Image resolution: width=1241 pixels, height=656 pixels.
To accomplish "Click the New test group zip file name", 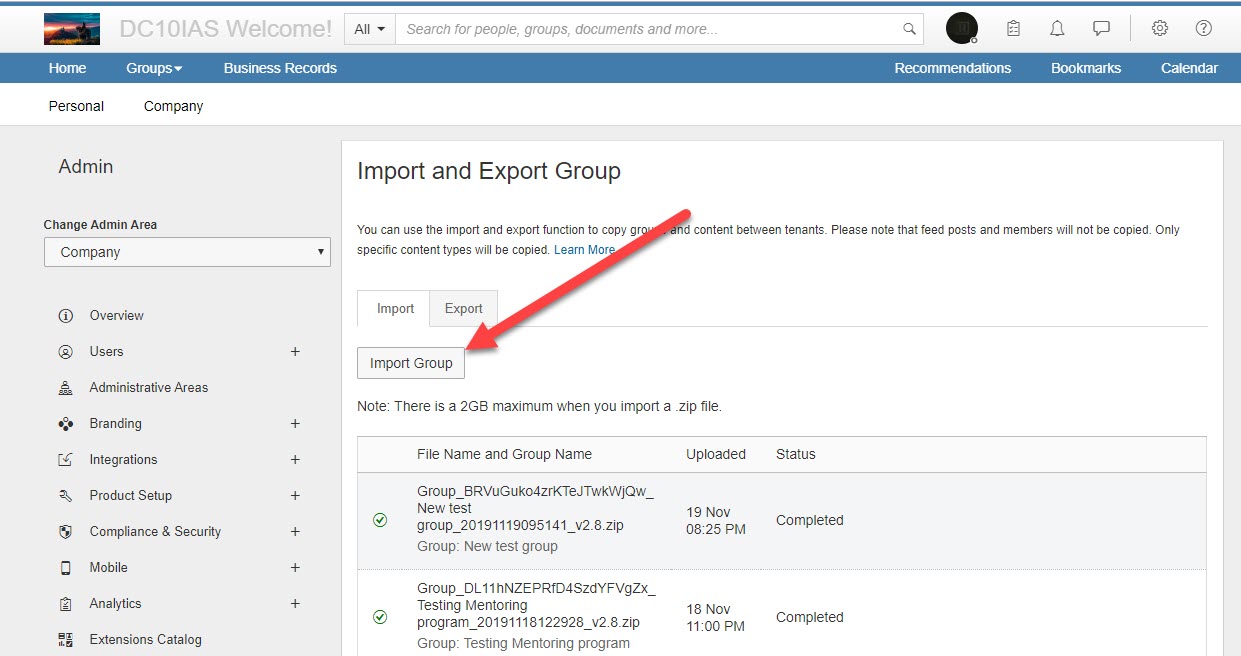I will pos(536,508).
